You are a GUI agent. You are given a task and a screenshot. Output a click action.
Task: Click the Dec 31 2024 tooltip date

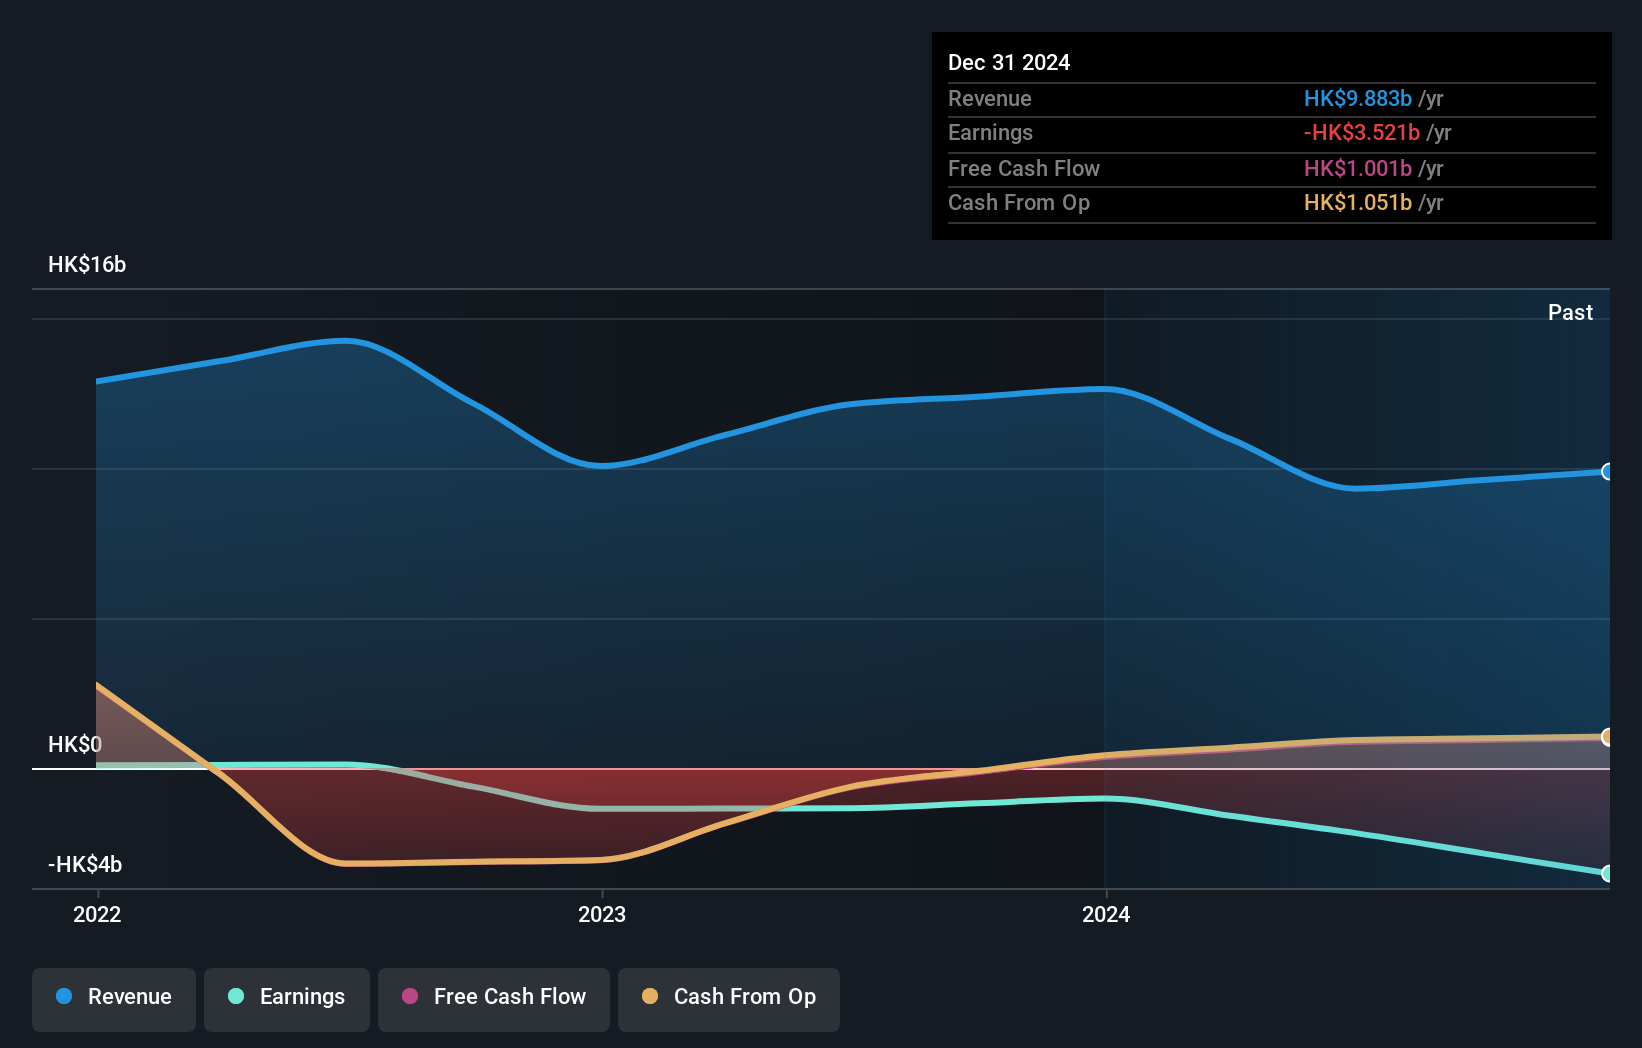1009,63
